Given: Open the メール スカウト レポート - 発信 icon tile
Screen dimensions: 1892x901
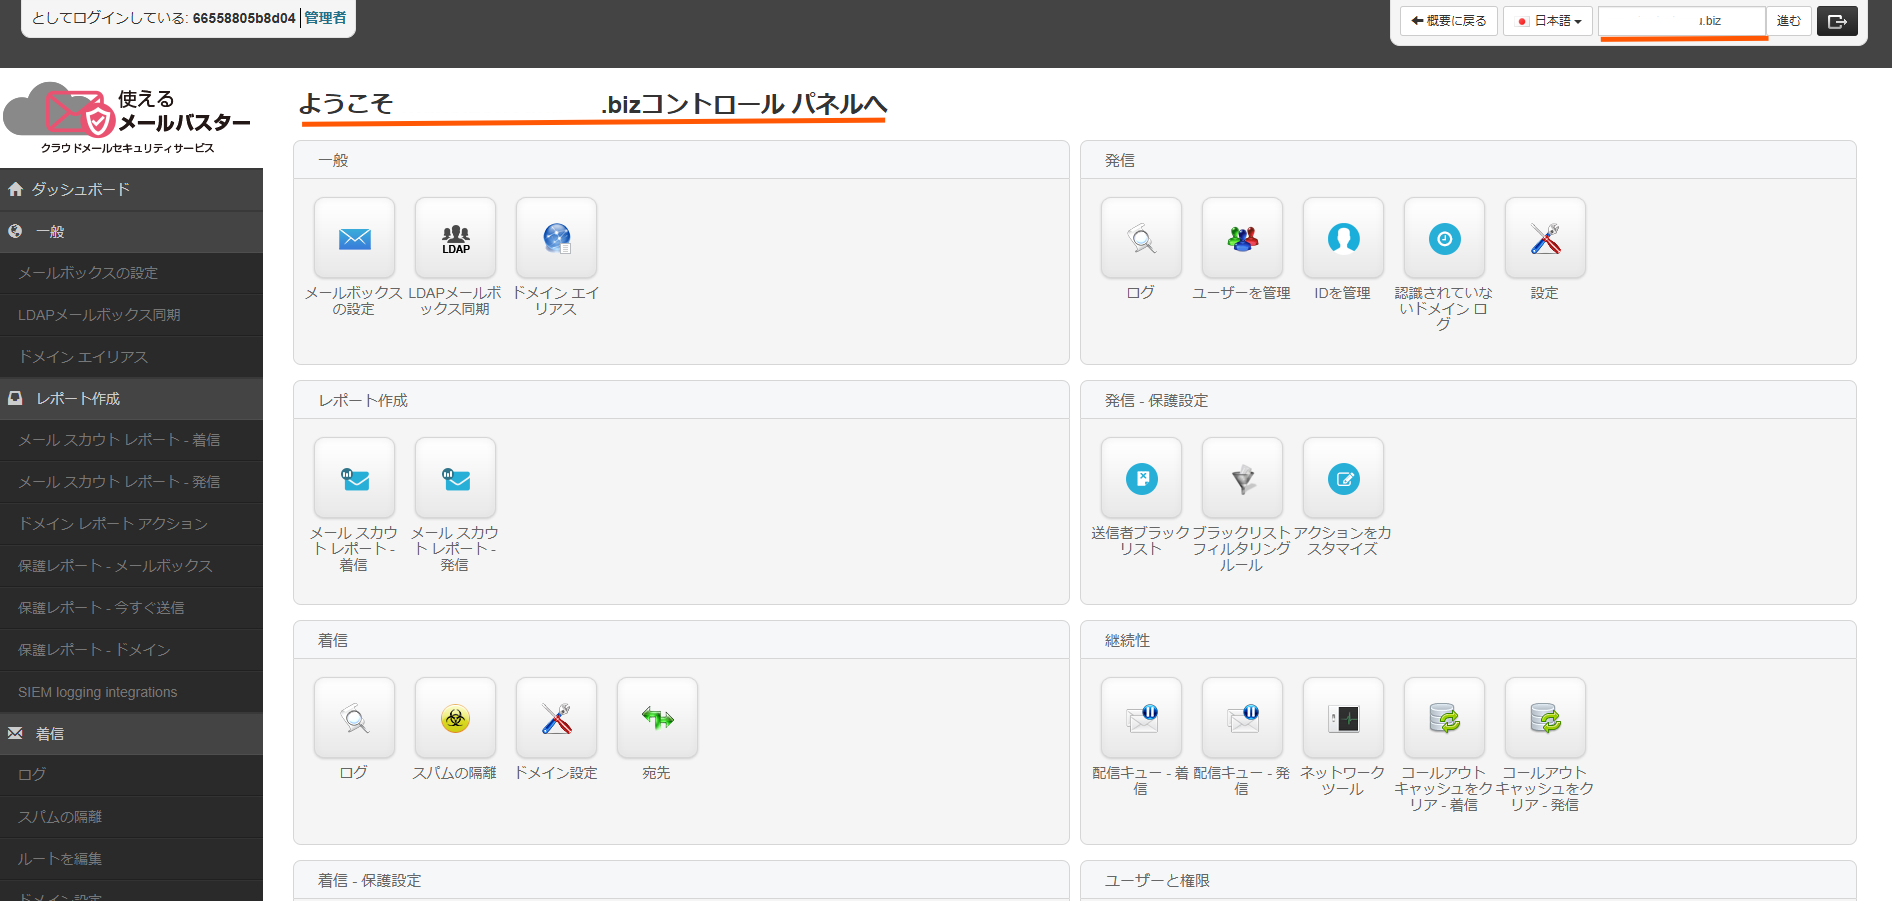Looking at the screenshot, I should 455,478.
